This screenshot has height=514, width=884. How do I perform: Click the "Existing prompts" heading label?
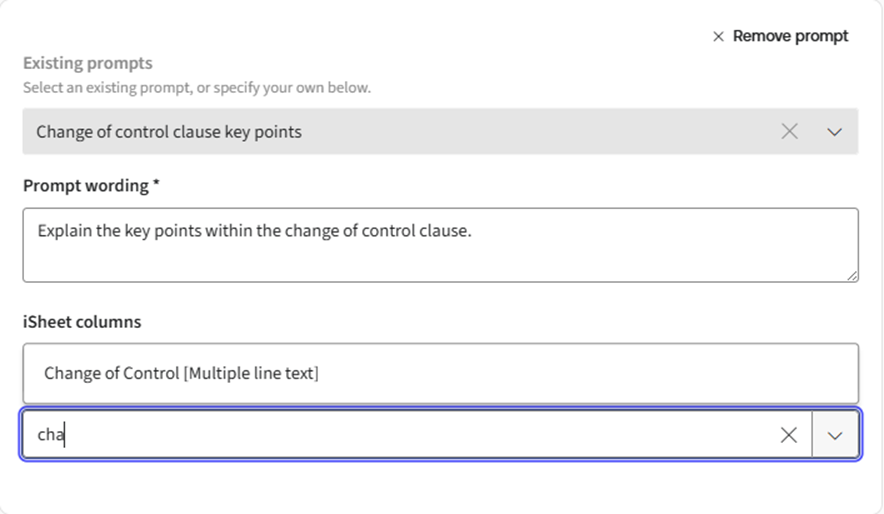pyautogui.click(x=88, y=63)
